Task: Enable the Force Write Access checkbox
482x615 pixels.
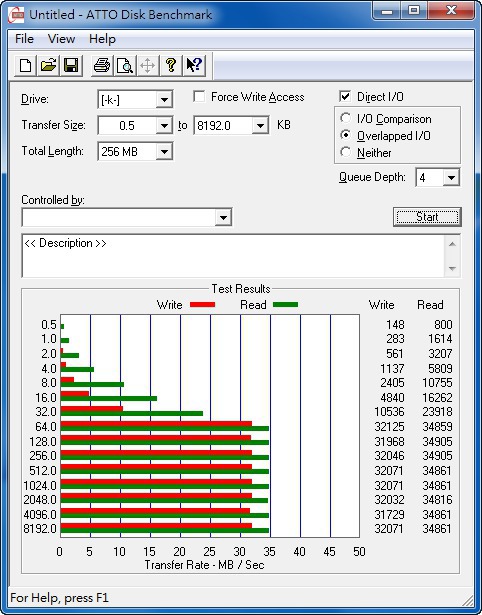Action: [199, 96]
